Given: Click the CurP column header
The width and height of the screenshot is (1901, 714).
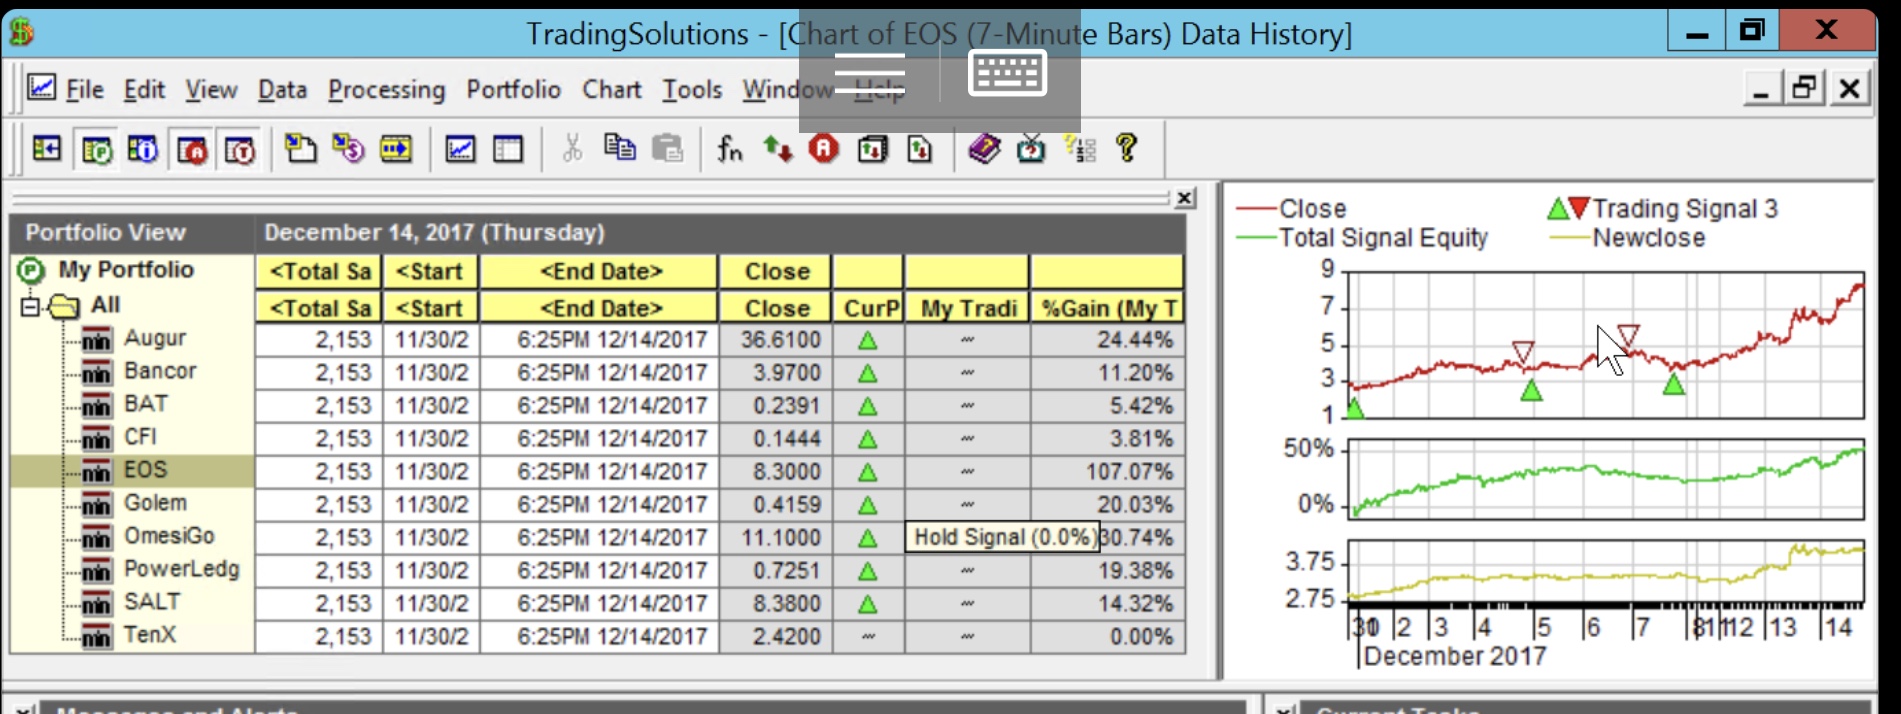Looking at the screenshot, I should (x=869, y=308).
